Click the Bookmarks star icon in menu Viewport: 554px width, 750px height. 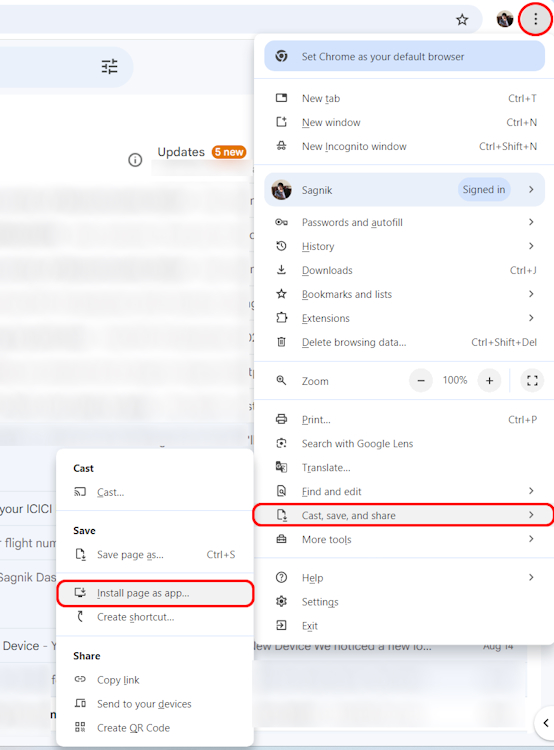281,294
